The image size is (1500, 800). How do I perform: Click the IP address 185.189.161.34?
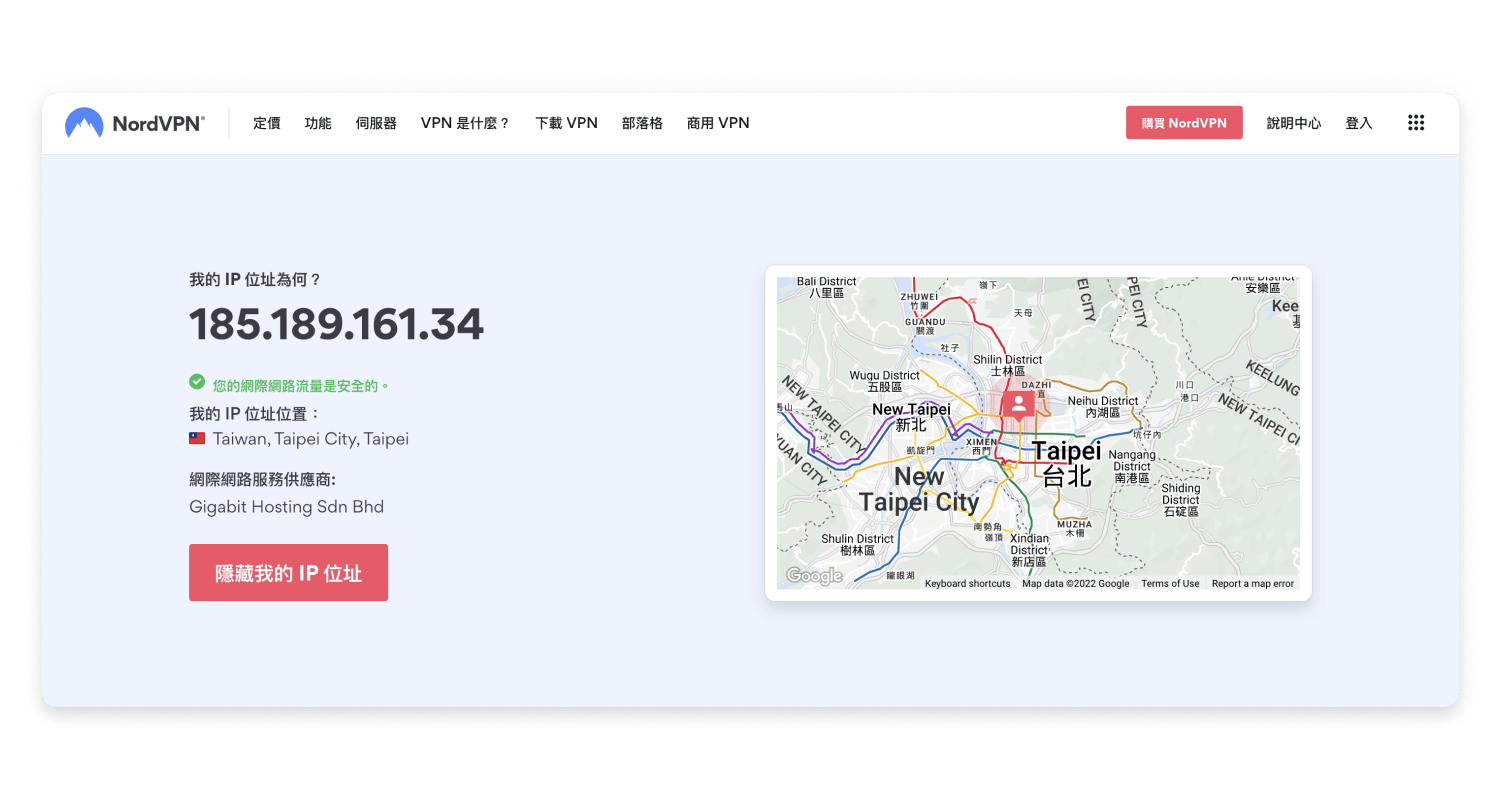[336, 324]
